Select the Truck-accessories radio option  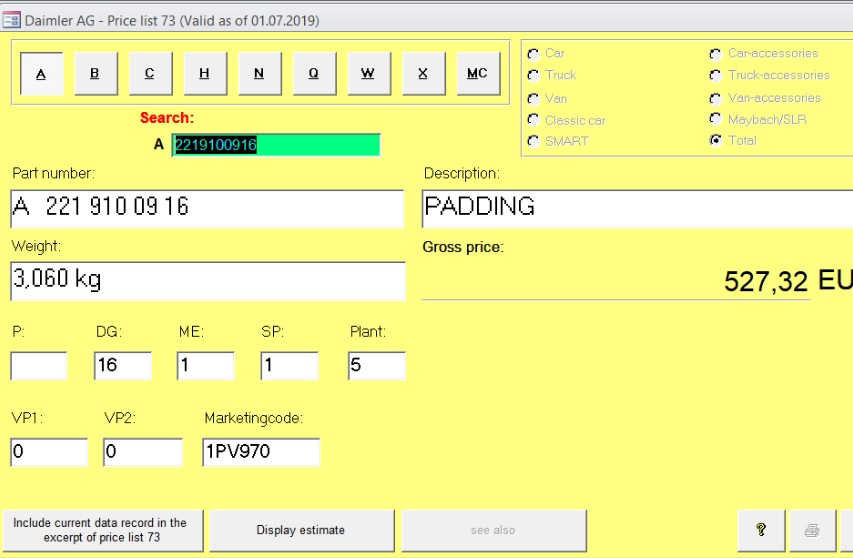715,76
